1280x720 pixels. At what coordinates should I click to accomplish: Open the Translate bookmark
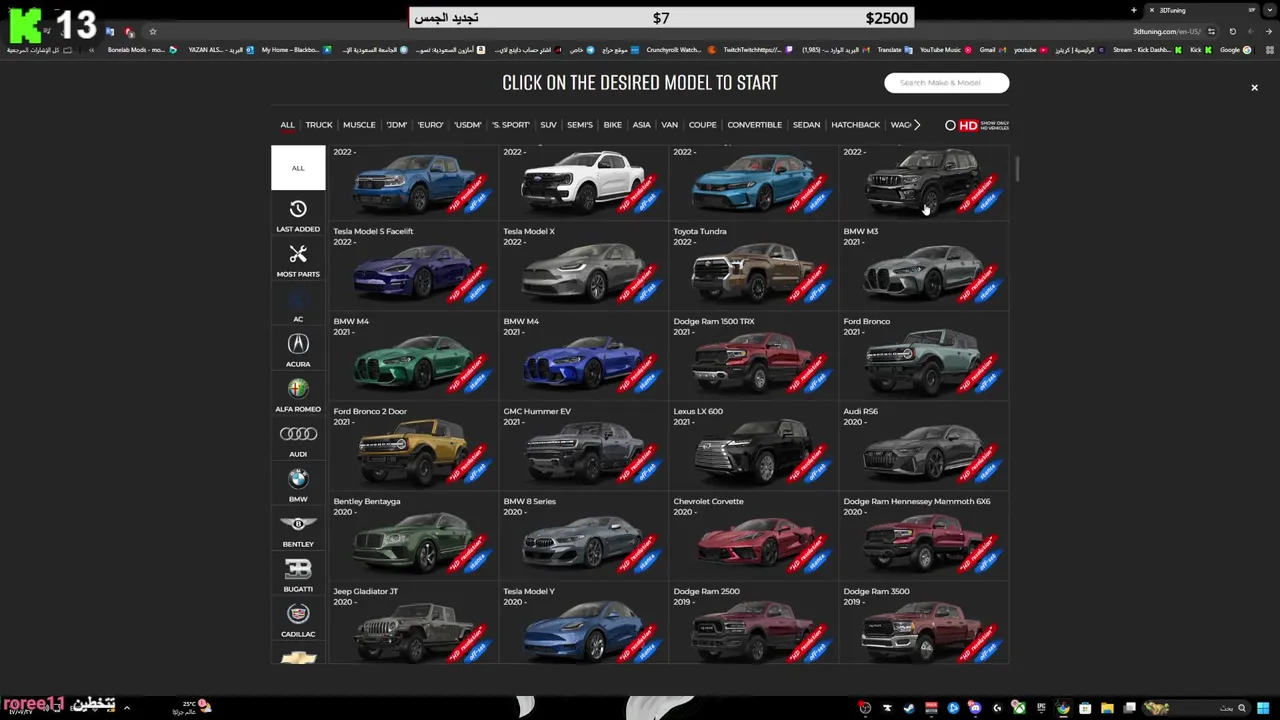894,50
